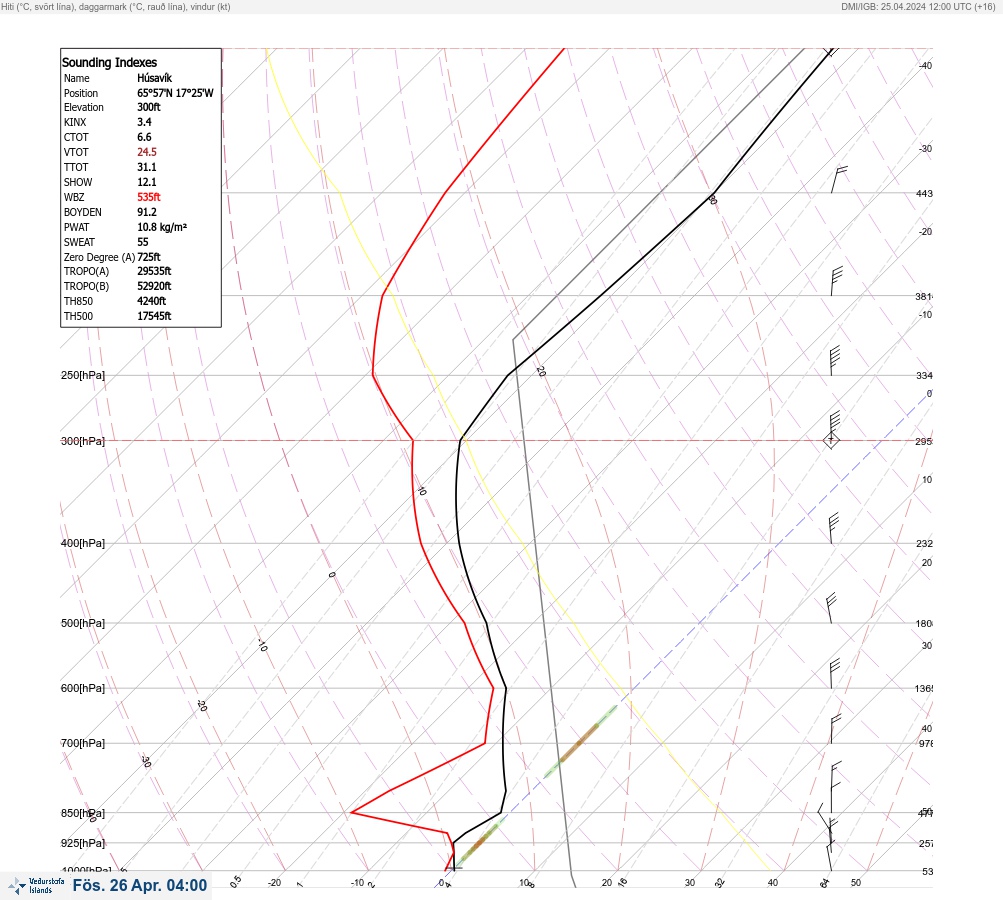Click the PWAT value 10.8 kg/m²
1003x900 pixels.
coord(162,227)
